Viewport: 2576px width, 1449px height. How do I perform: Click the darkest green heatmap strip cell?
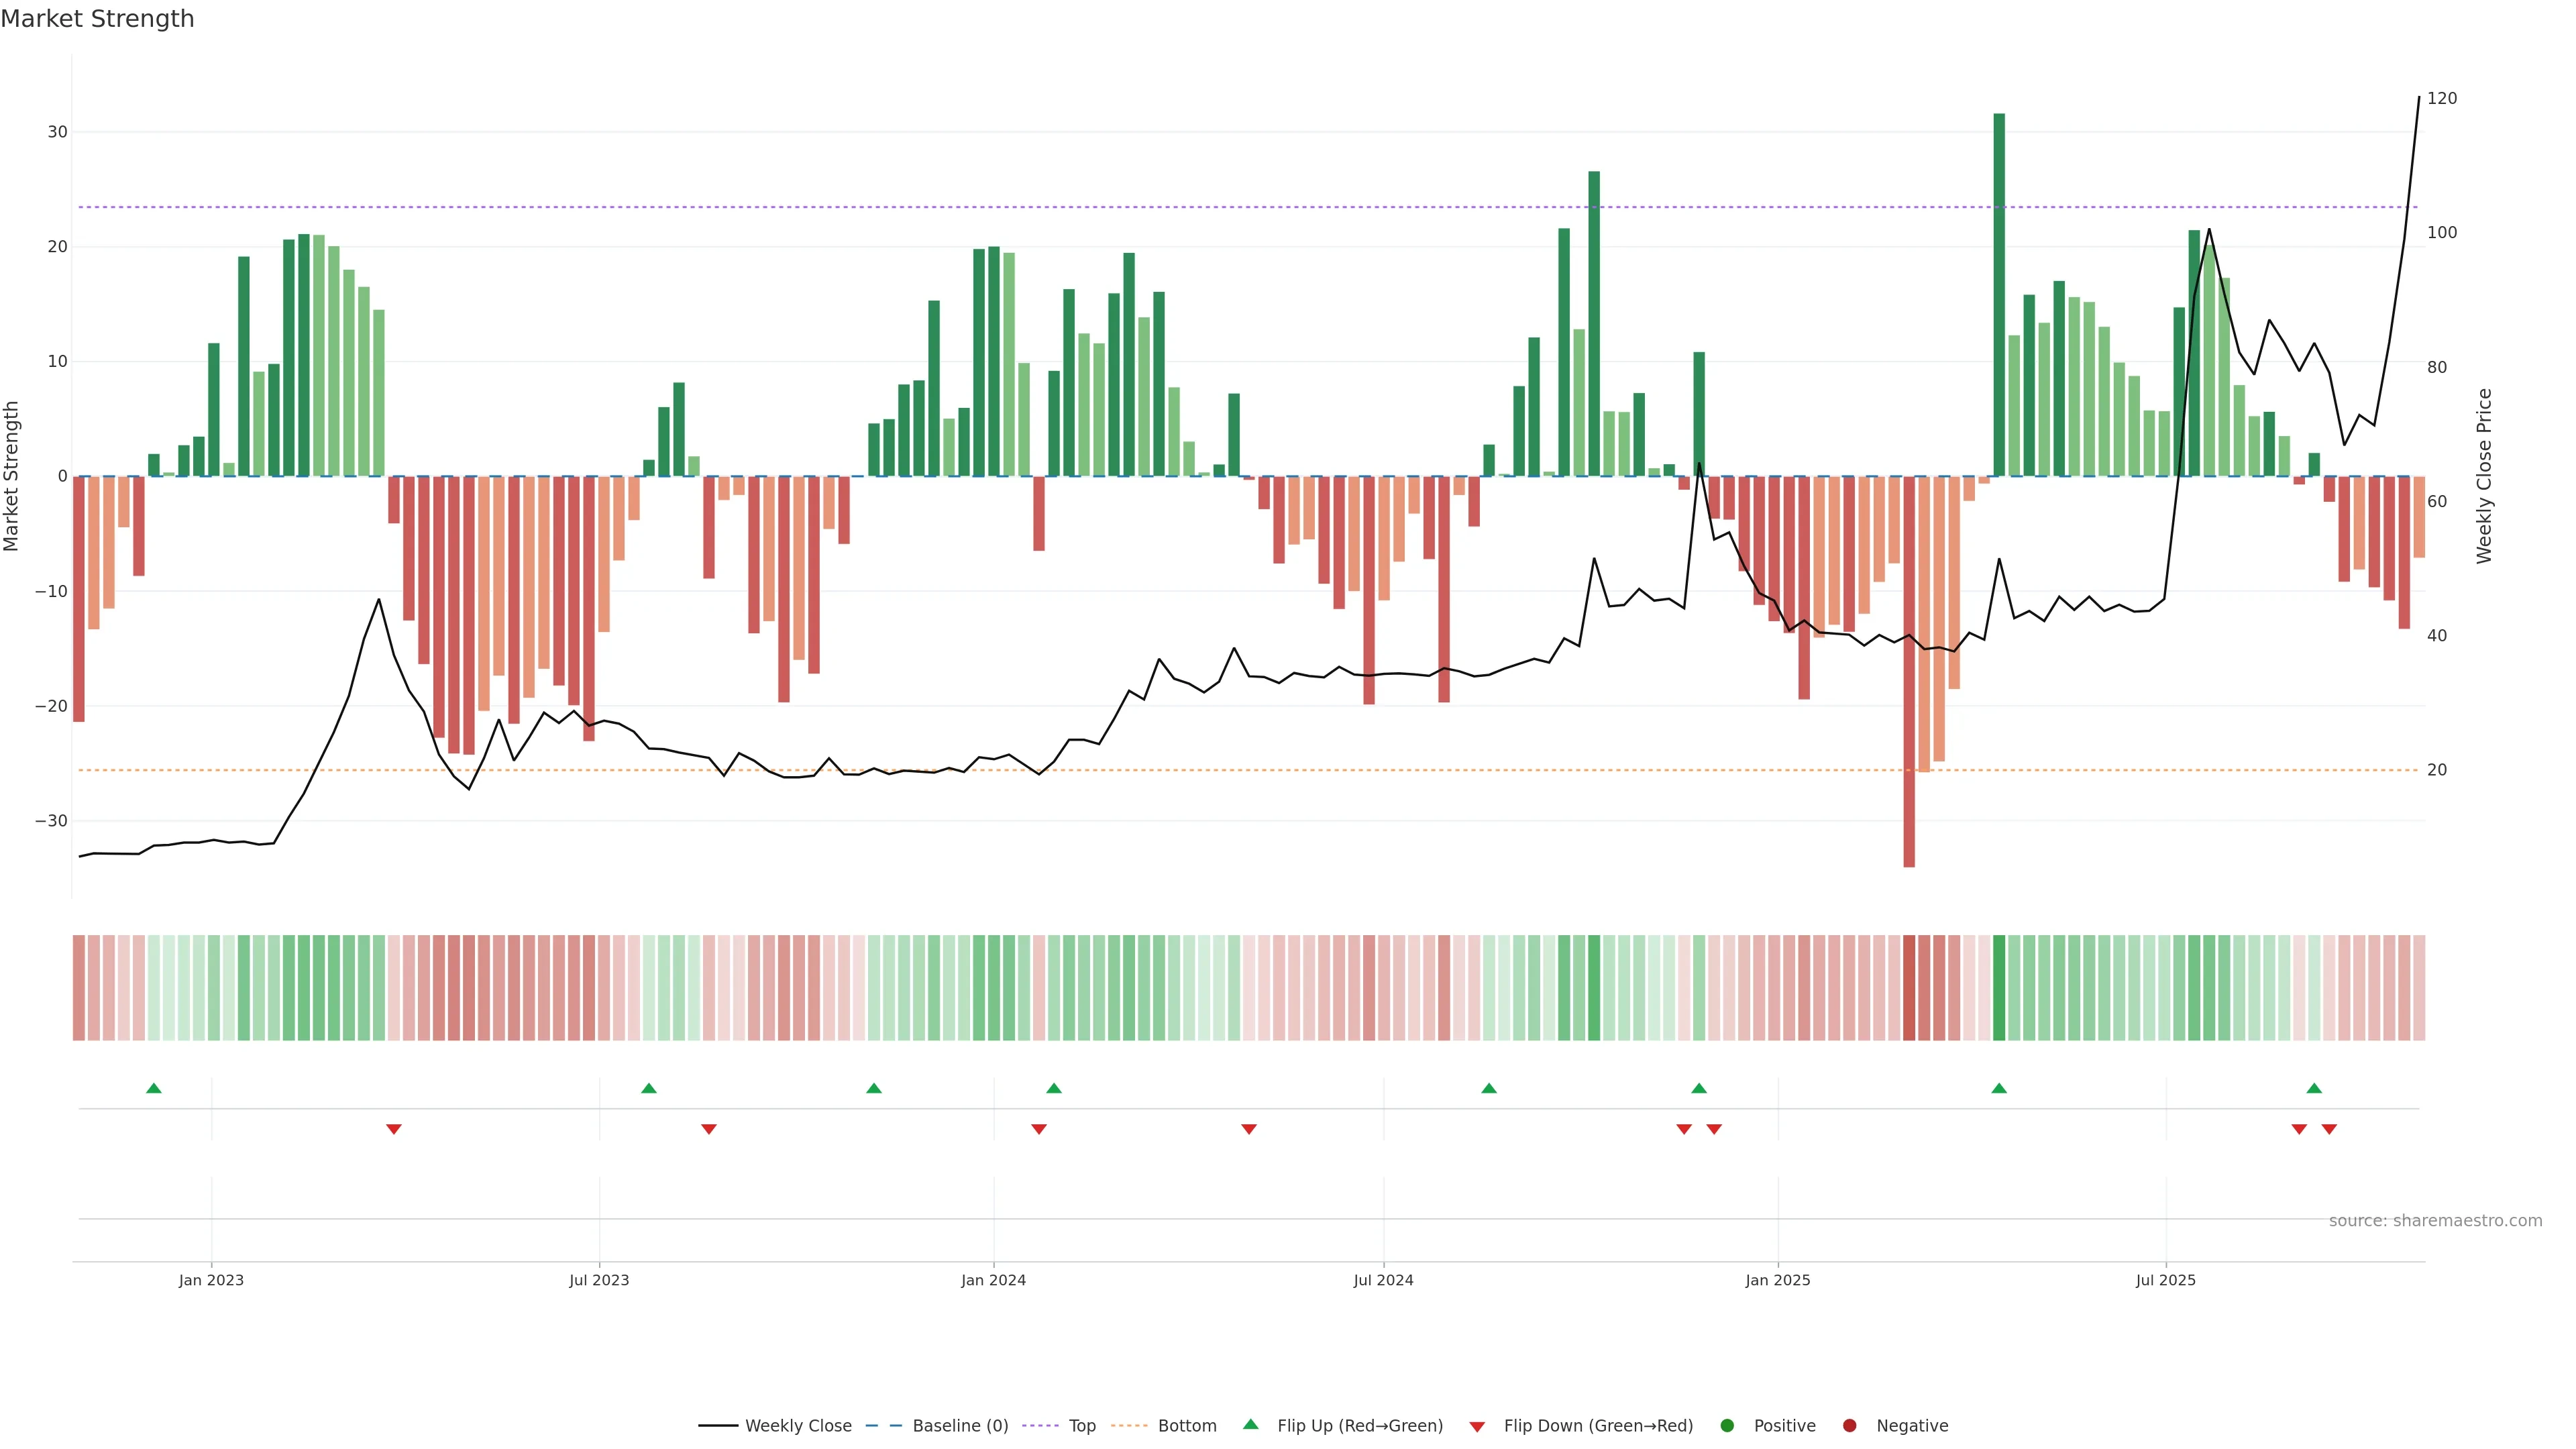point(1999,988)
